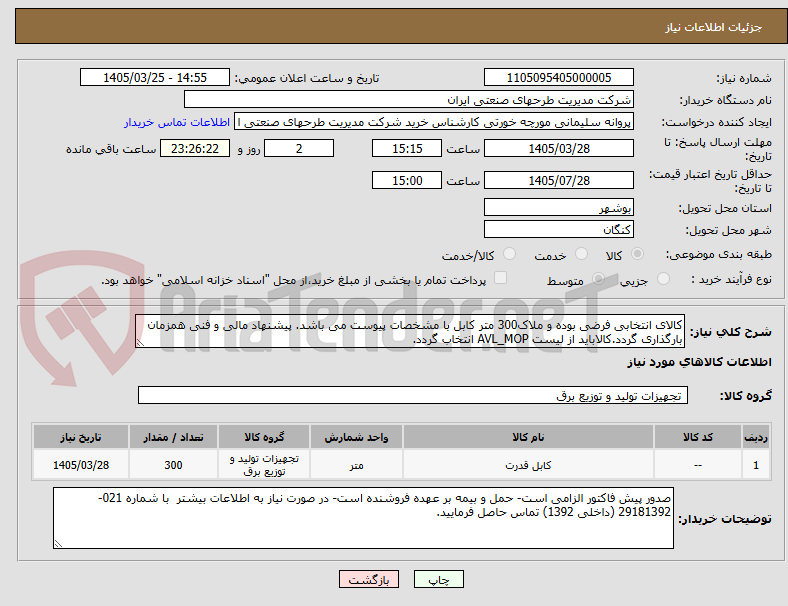Click the توضیحات خریدار label
Screen dimensions: 788x606
(725, 519)
